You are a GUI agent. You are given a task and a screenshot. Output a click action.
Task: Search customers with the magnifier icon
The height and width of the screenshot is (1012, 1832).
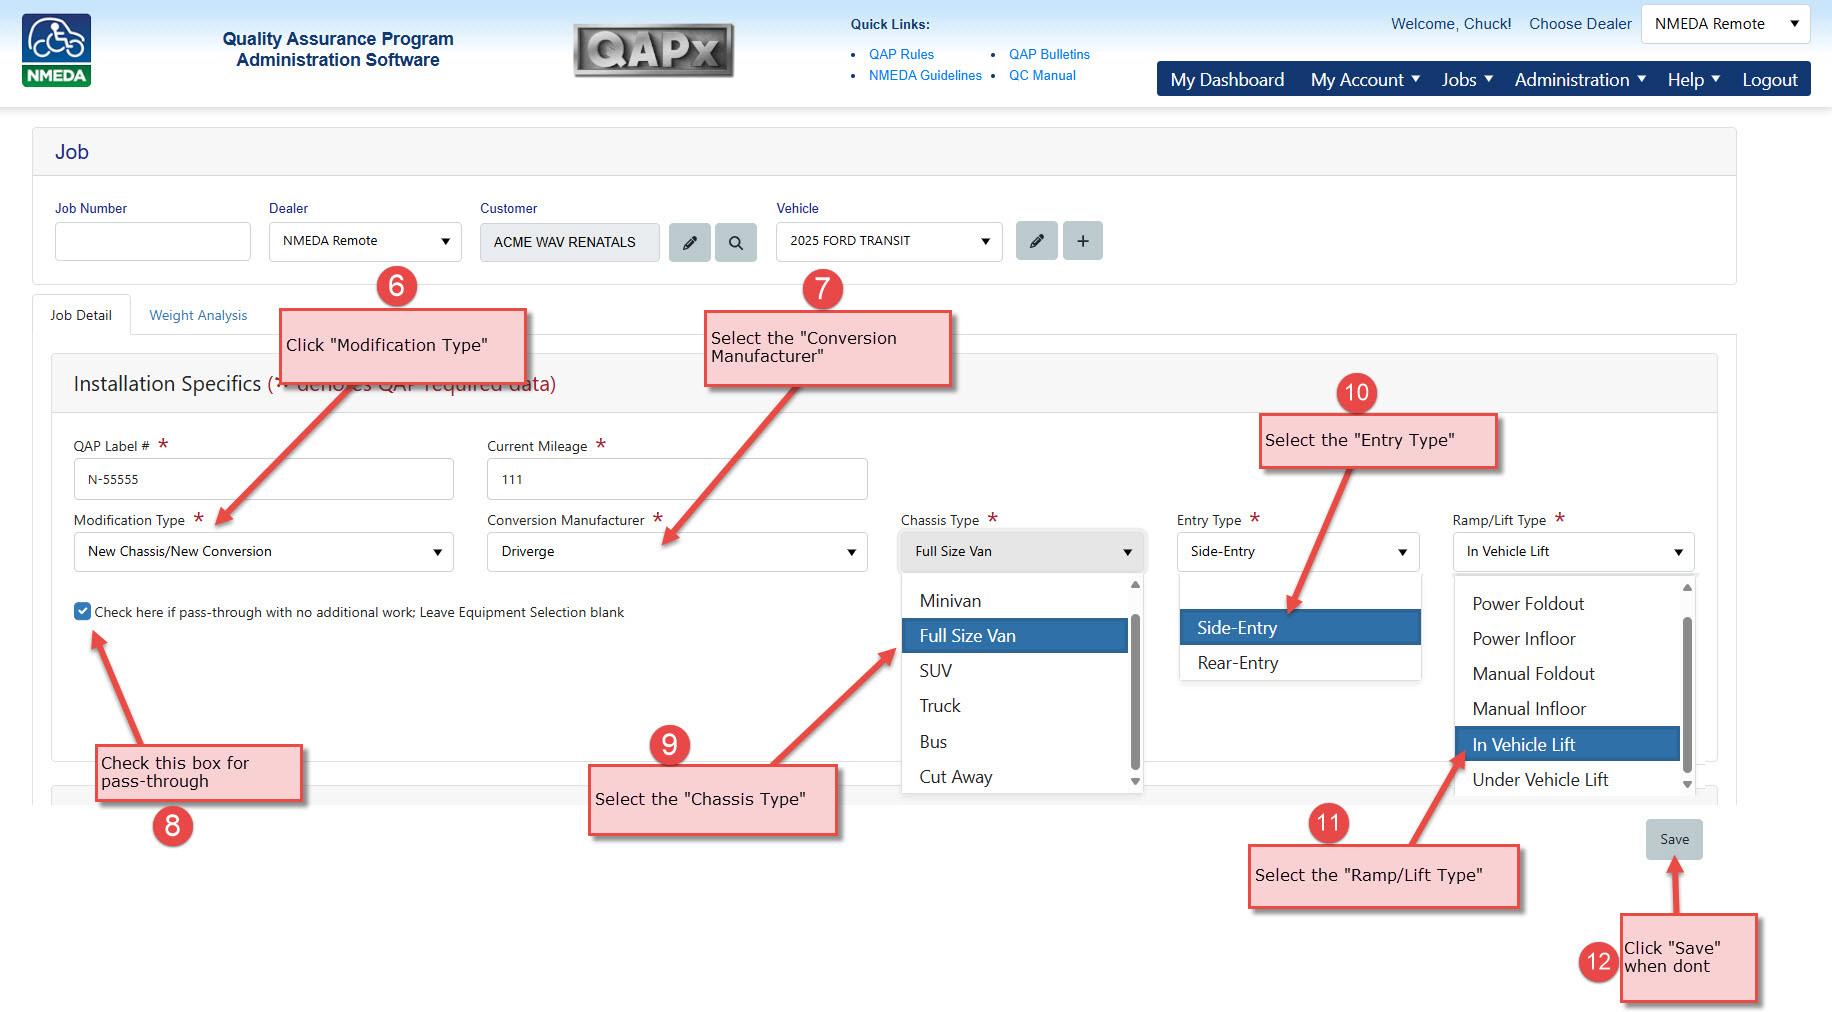(736, 242)
